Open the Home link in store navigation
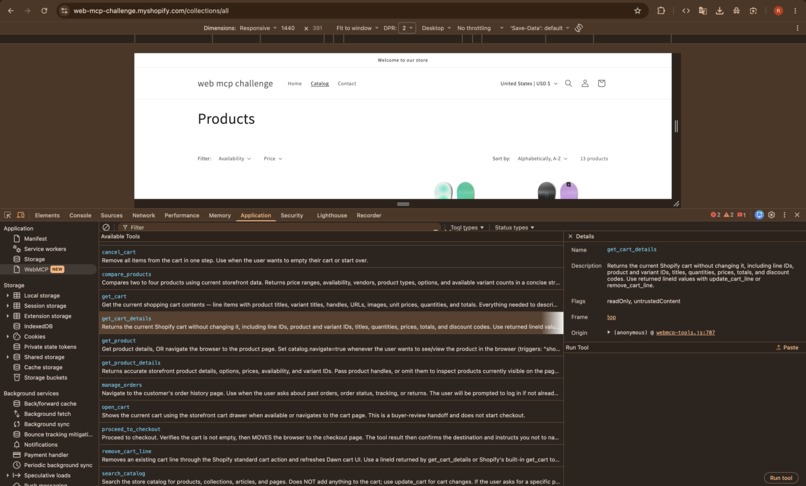The height and width of the screenshot is (486, 806). click(295, 83)
